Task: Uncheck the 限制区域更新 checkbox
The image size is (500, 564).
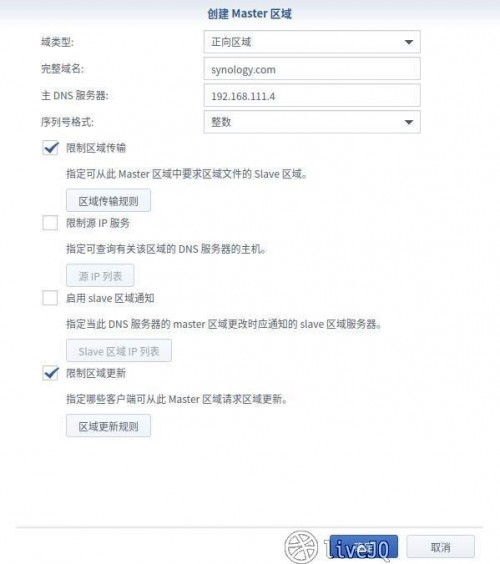Action: click(x=50, y=373)
